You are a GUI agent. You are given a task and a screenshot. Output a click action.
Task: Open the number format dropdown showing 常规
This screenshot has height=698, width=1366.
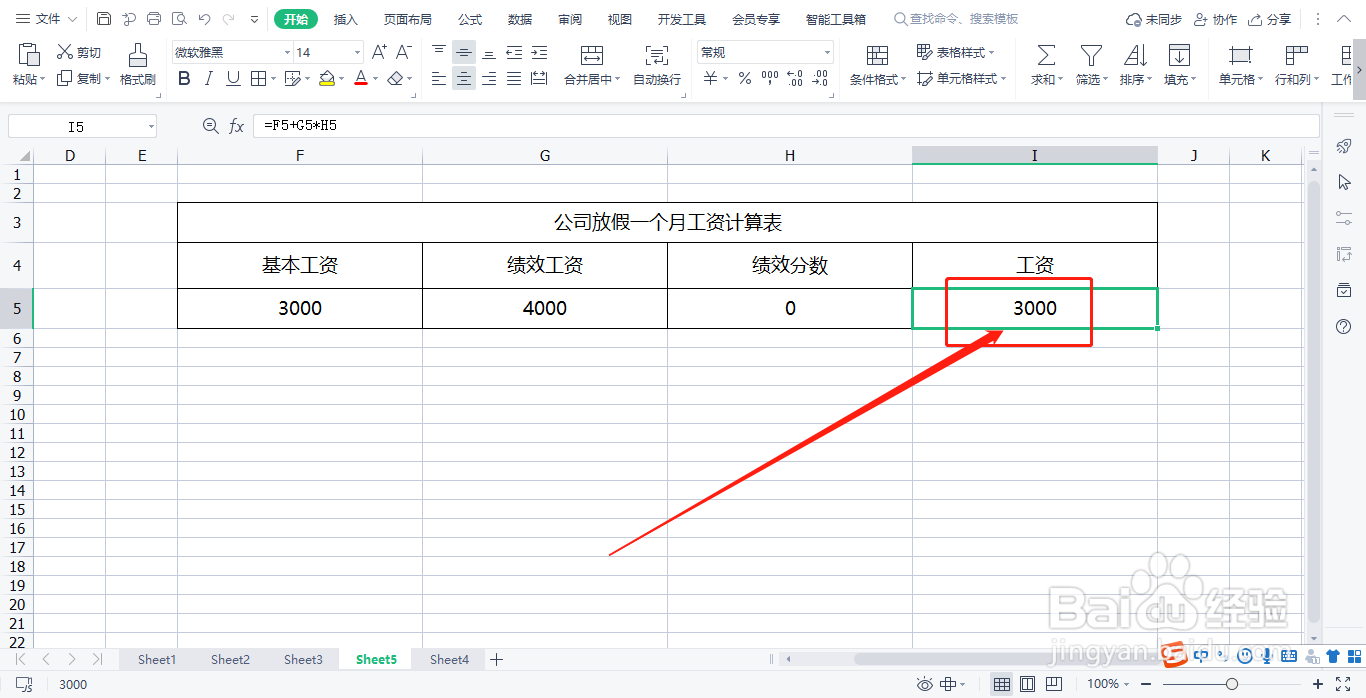[826, 51]
